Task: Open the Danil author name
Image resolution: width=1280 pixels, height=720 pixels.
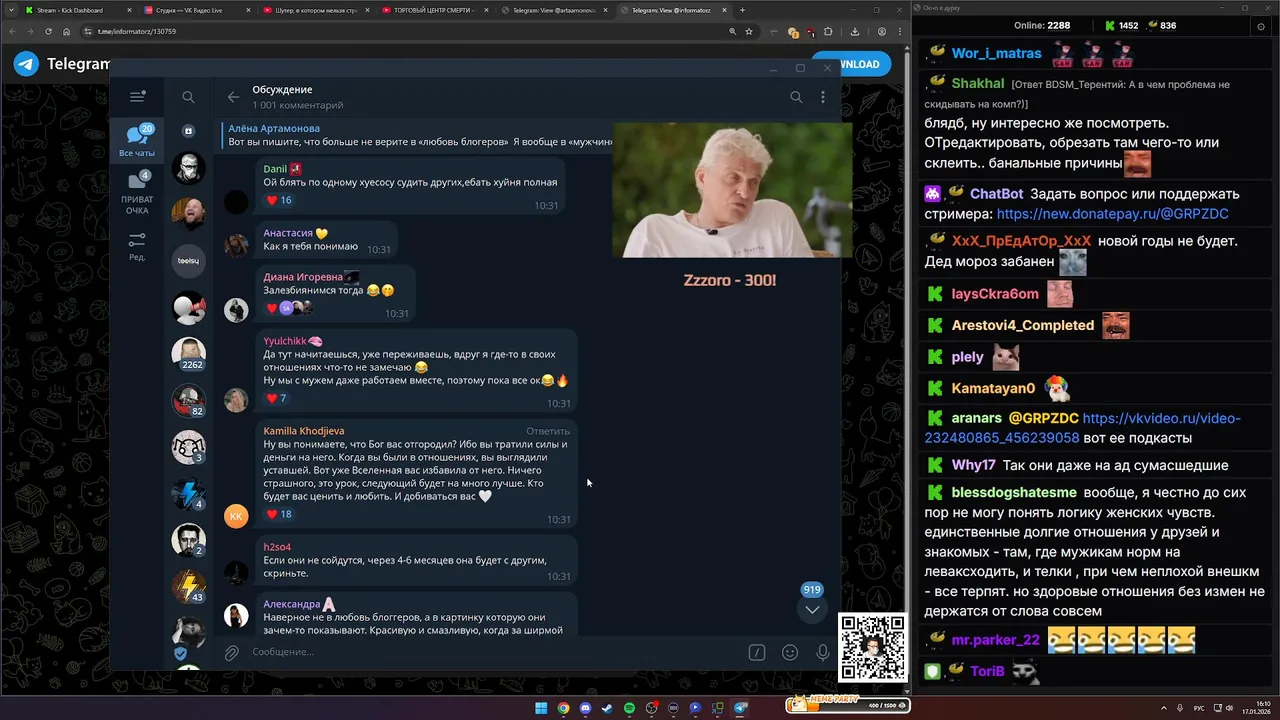Action: coord(275,169)
